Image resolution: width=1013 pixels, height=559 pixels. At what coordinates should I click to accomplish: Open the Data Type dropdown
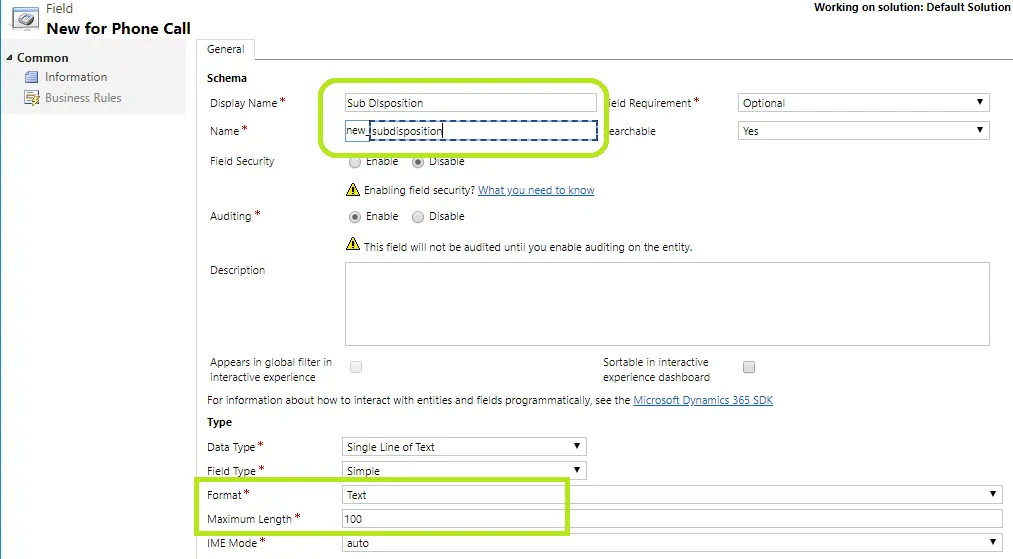click(x=464, y=447)
